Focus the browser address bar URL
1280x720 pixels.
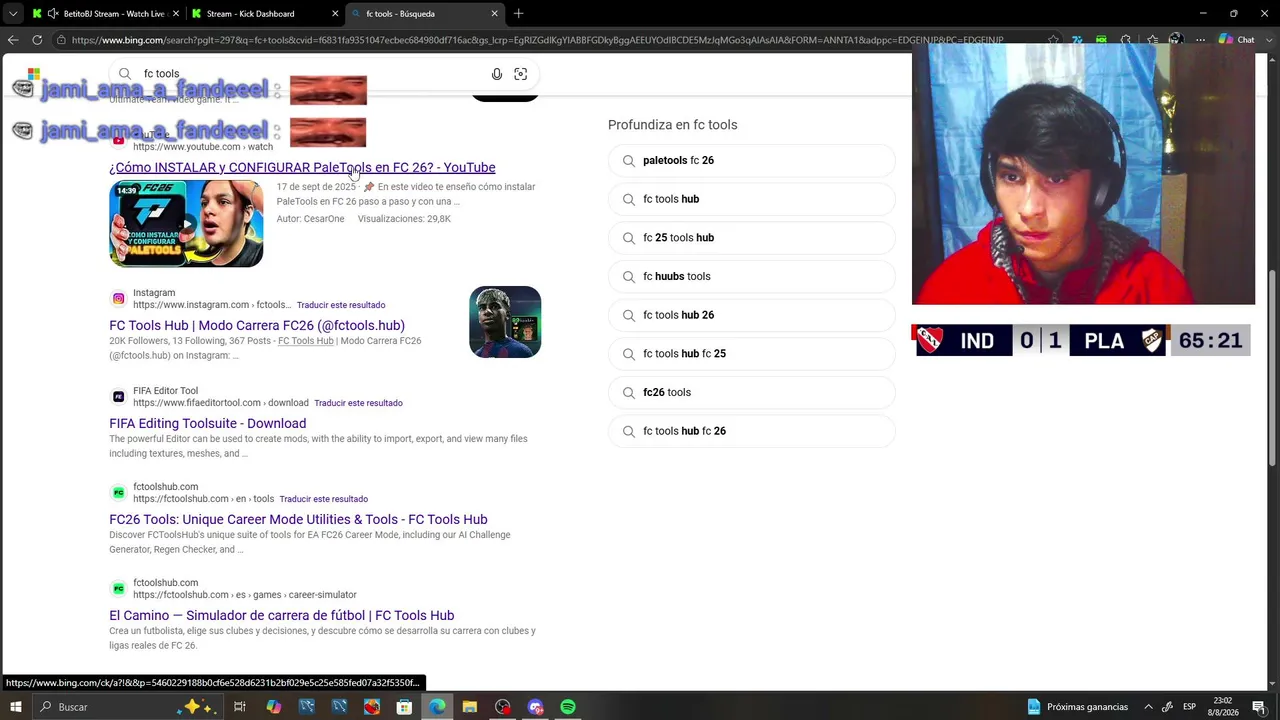[x=537, y=40]
